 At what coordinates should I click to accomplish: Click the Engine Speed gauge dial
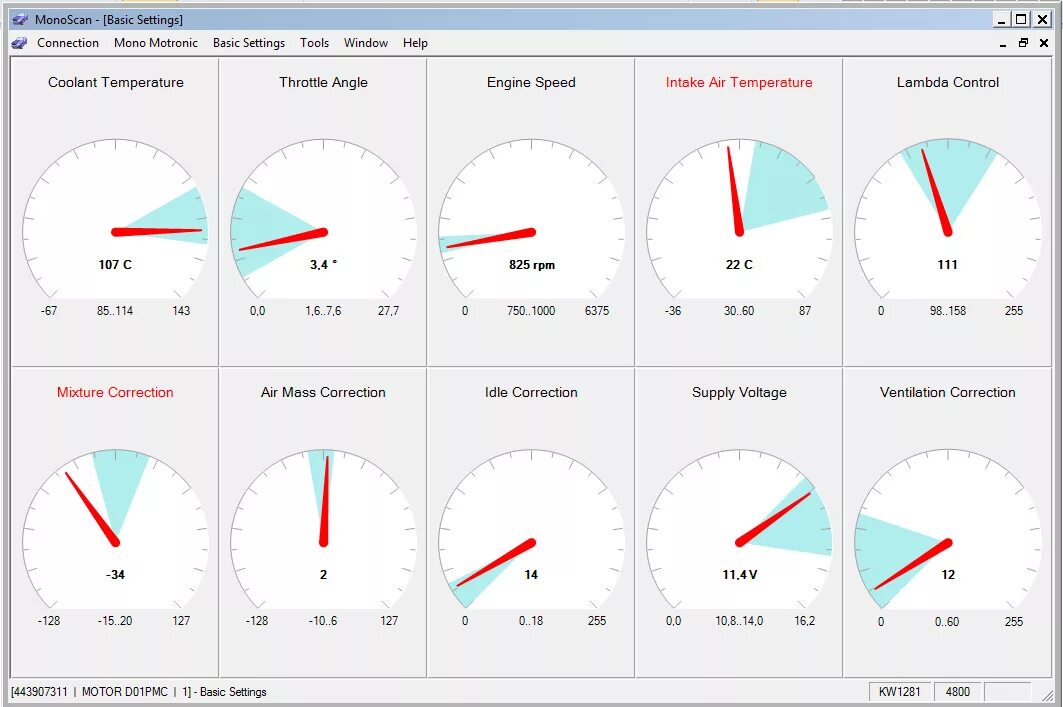click(532, 219)
